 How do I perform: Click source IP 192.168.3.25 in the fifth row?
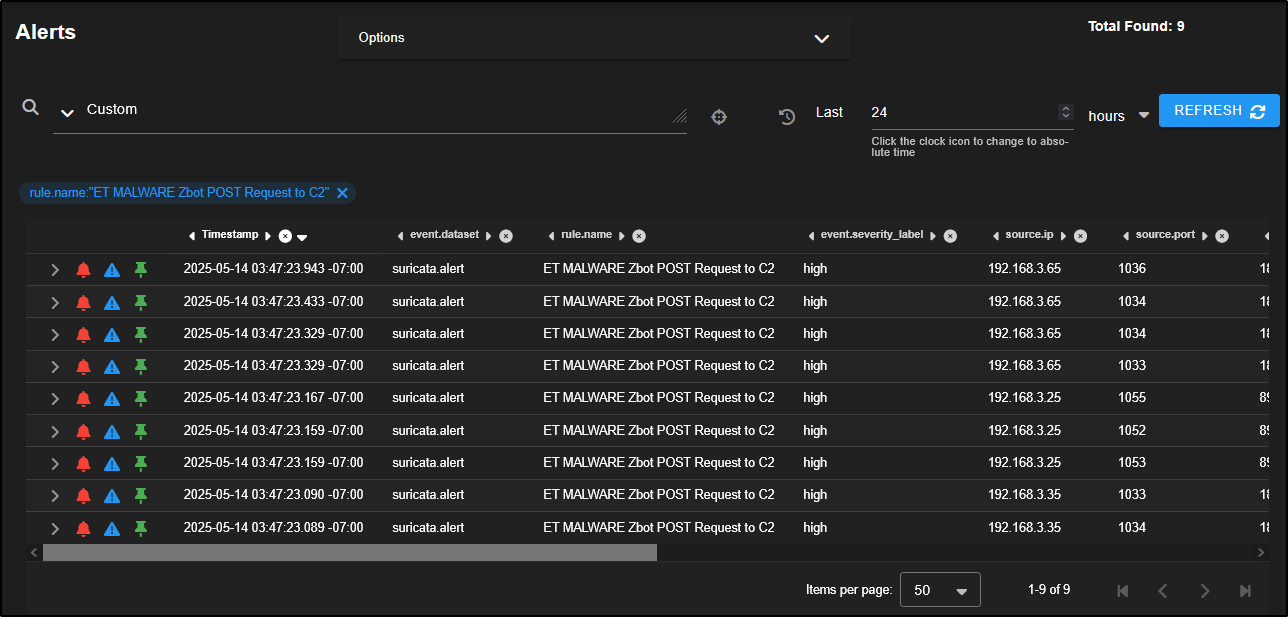coord(1024,398)
